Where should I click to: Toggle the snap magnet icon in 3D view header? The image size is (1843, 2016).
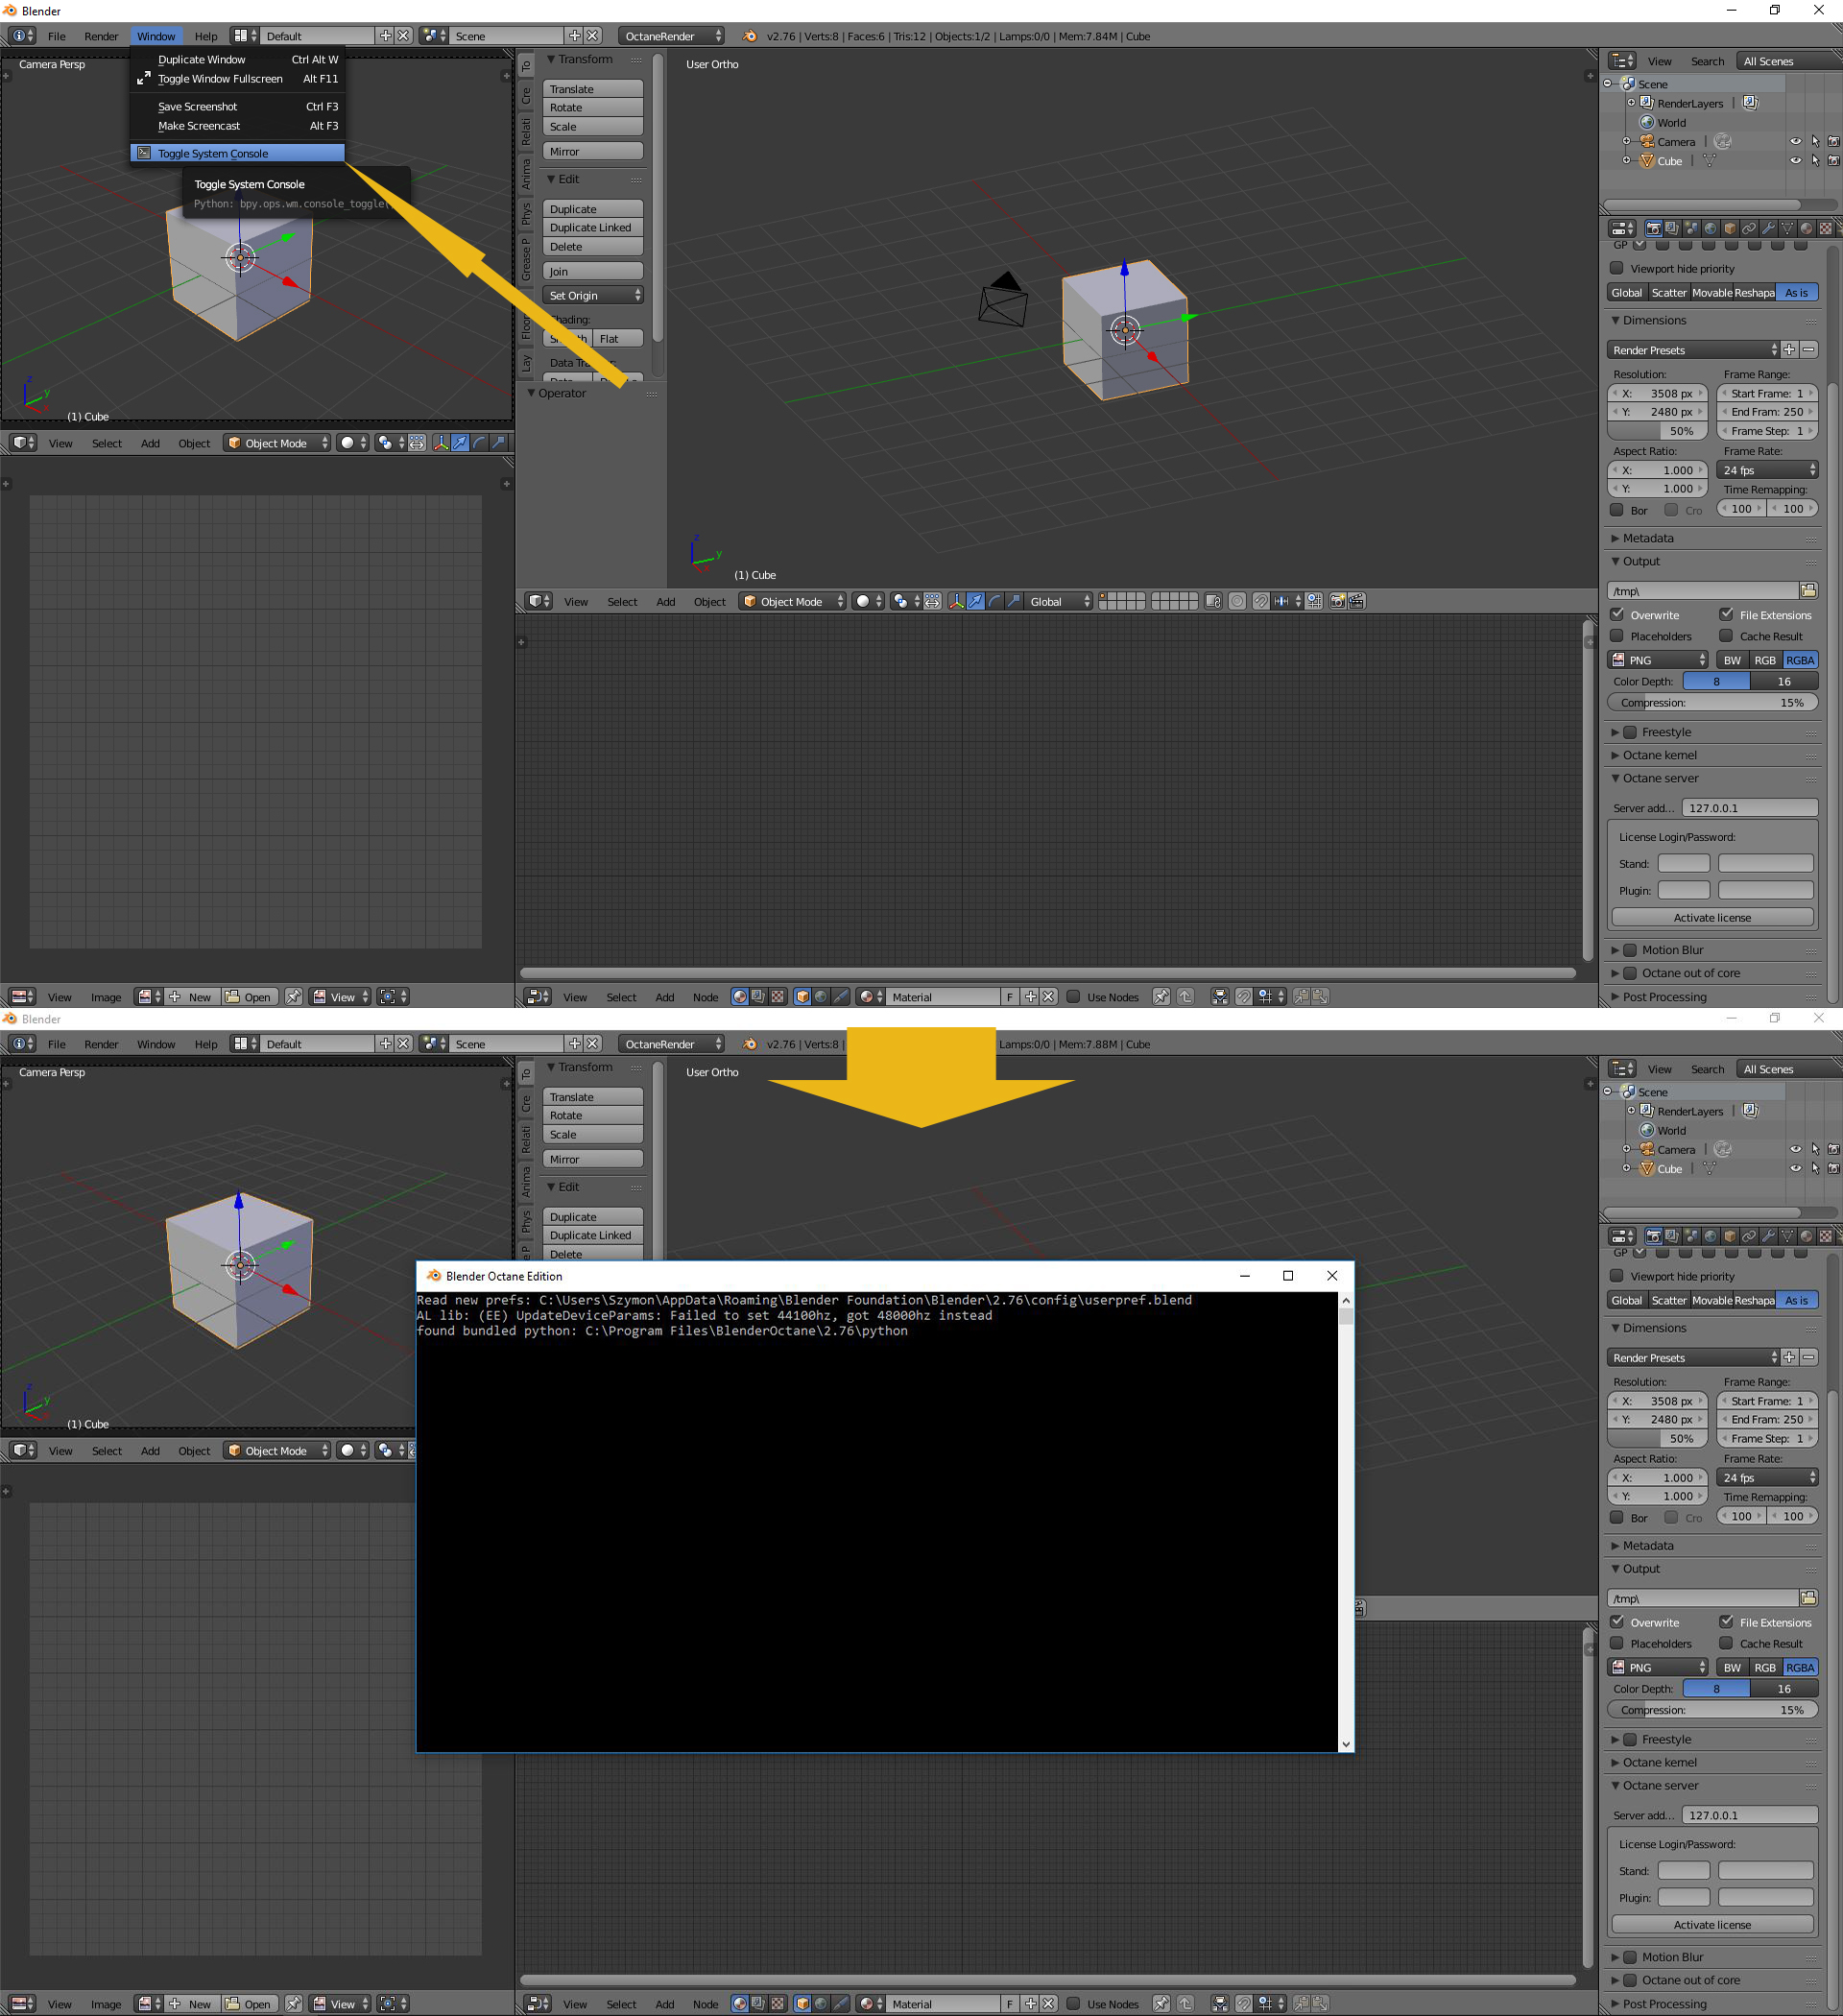(x=1261, y=601)
